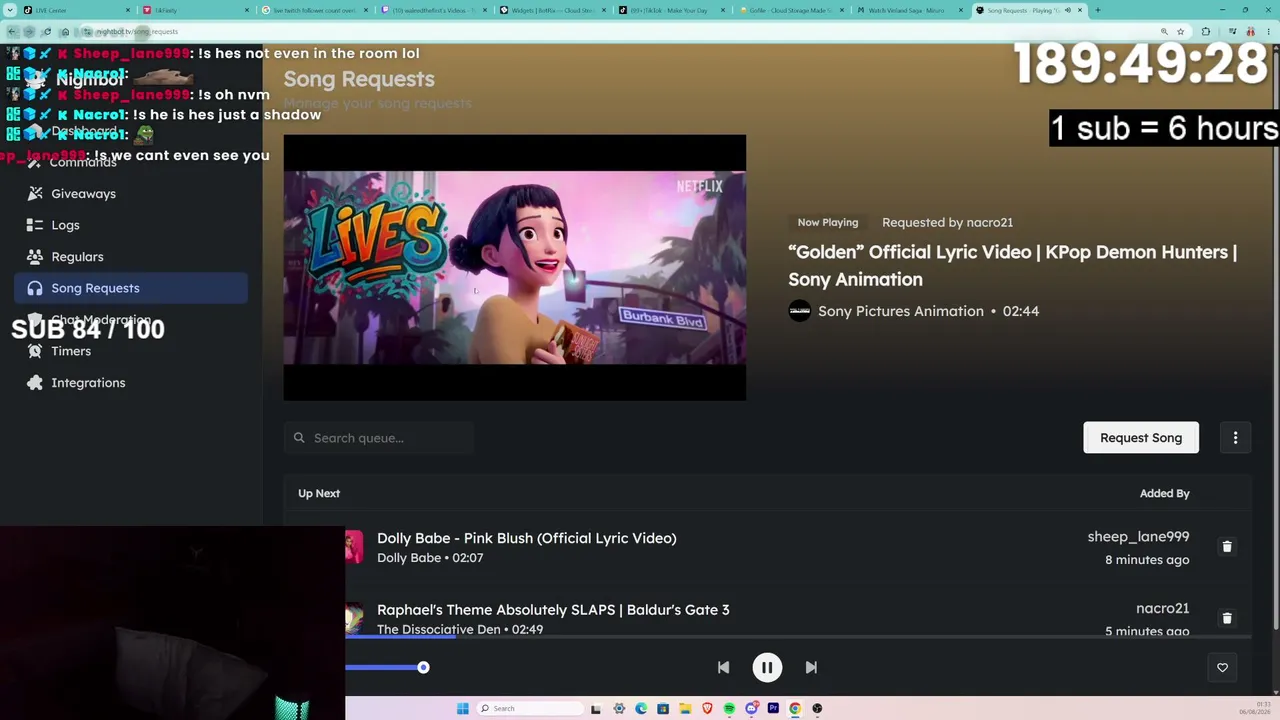Click the "Now Playing" badge
The image size is (1280, 720).
click(828, 222)
